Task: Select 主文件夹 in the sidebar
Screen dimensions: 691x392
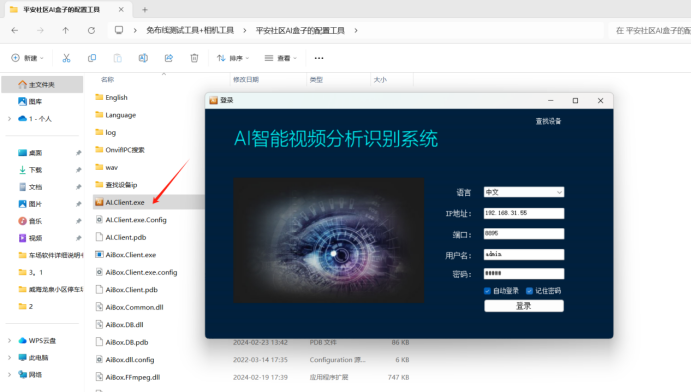Action: pos(42,85)
